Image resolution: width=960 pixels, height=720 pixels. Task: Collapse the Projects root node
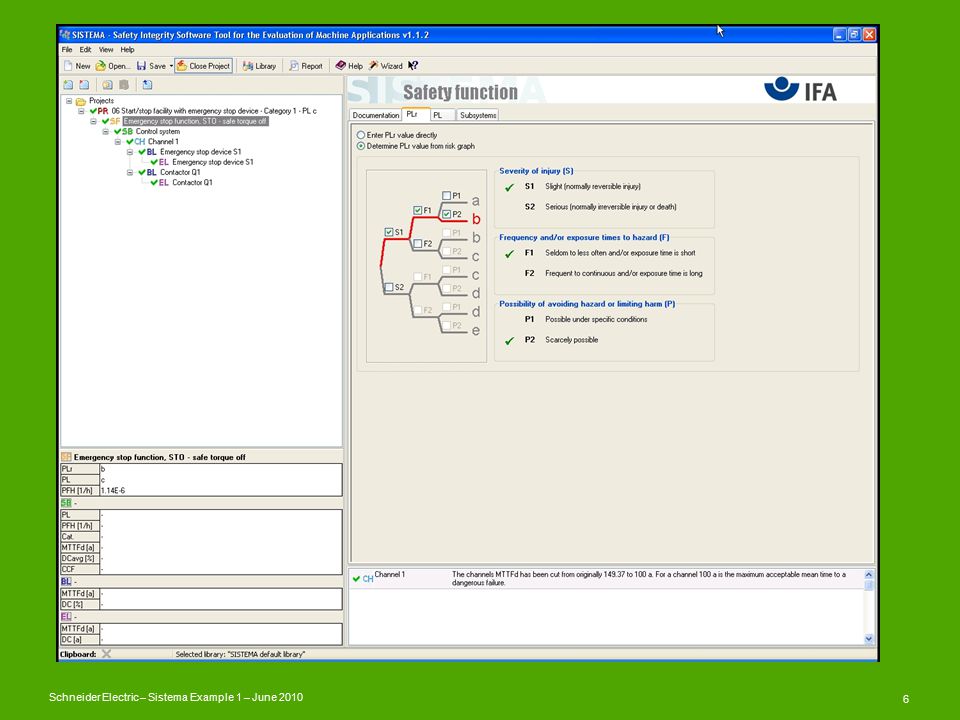pyautogui.click(x=69, y=101)
